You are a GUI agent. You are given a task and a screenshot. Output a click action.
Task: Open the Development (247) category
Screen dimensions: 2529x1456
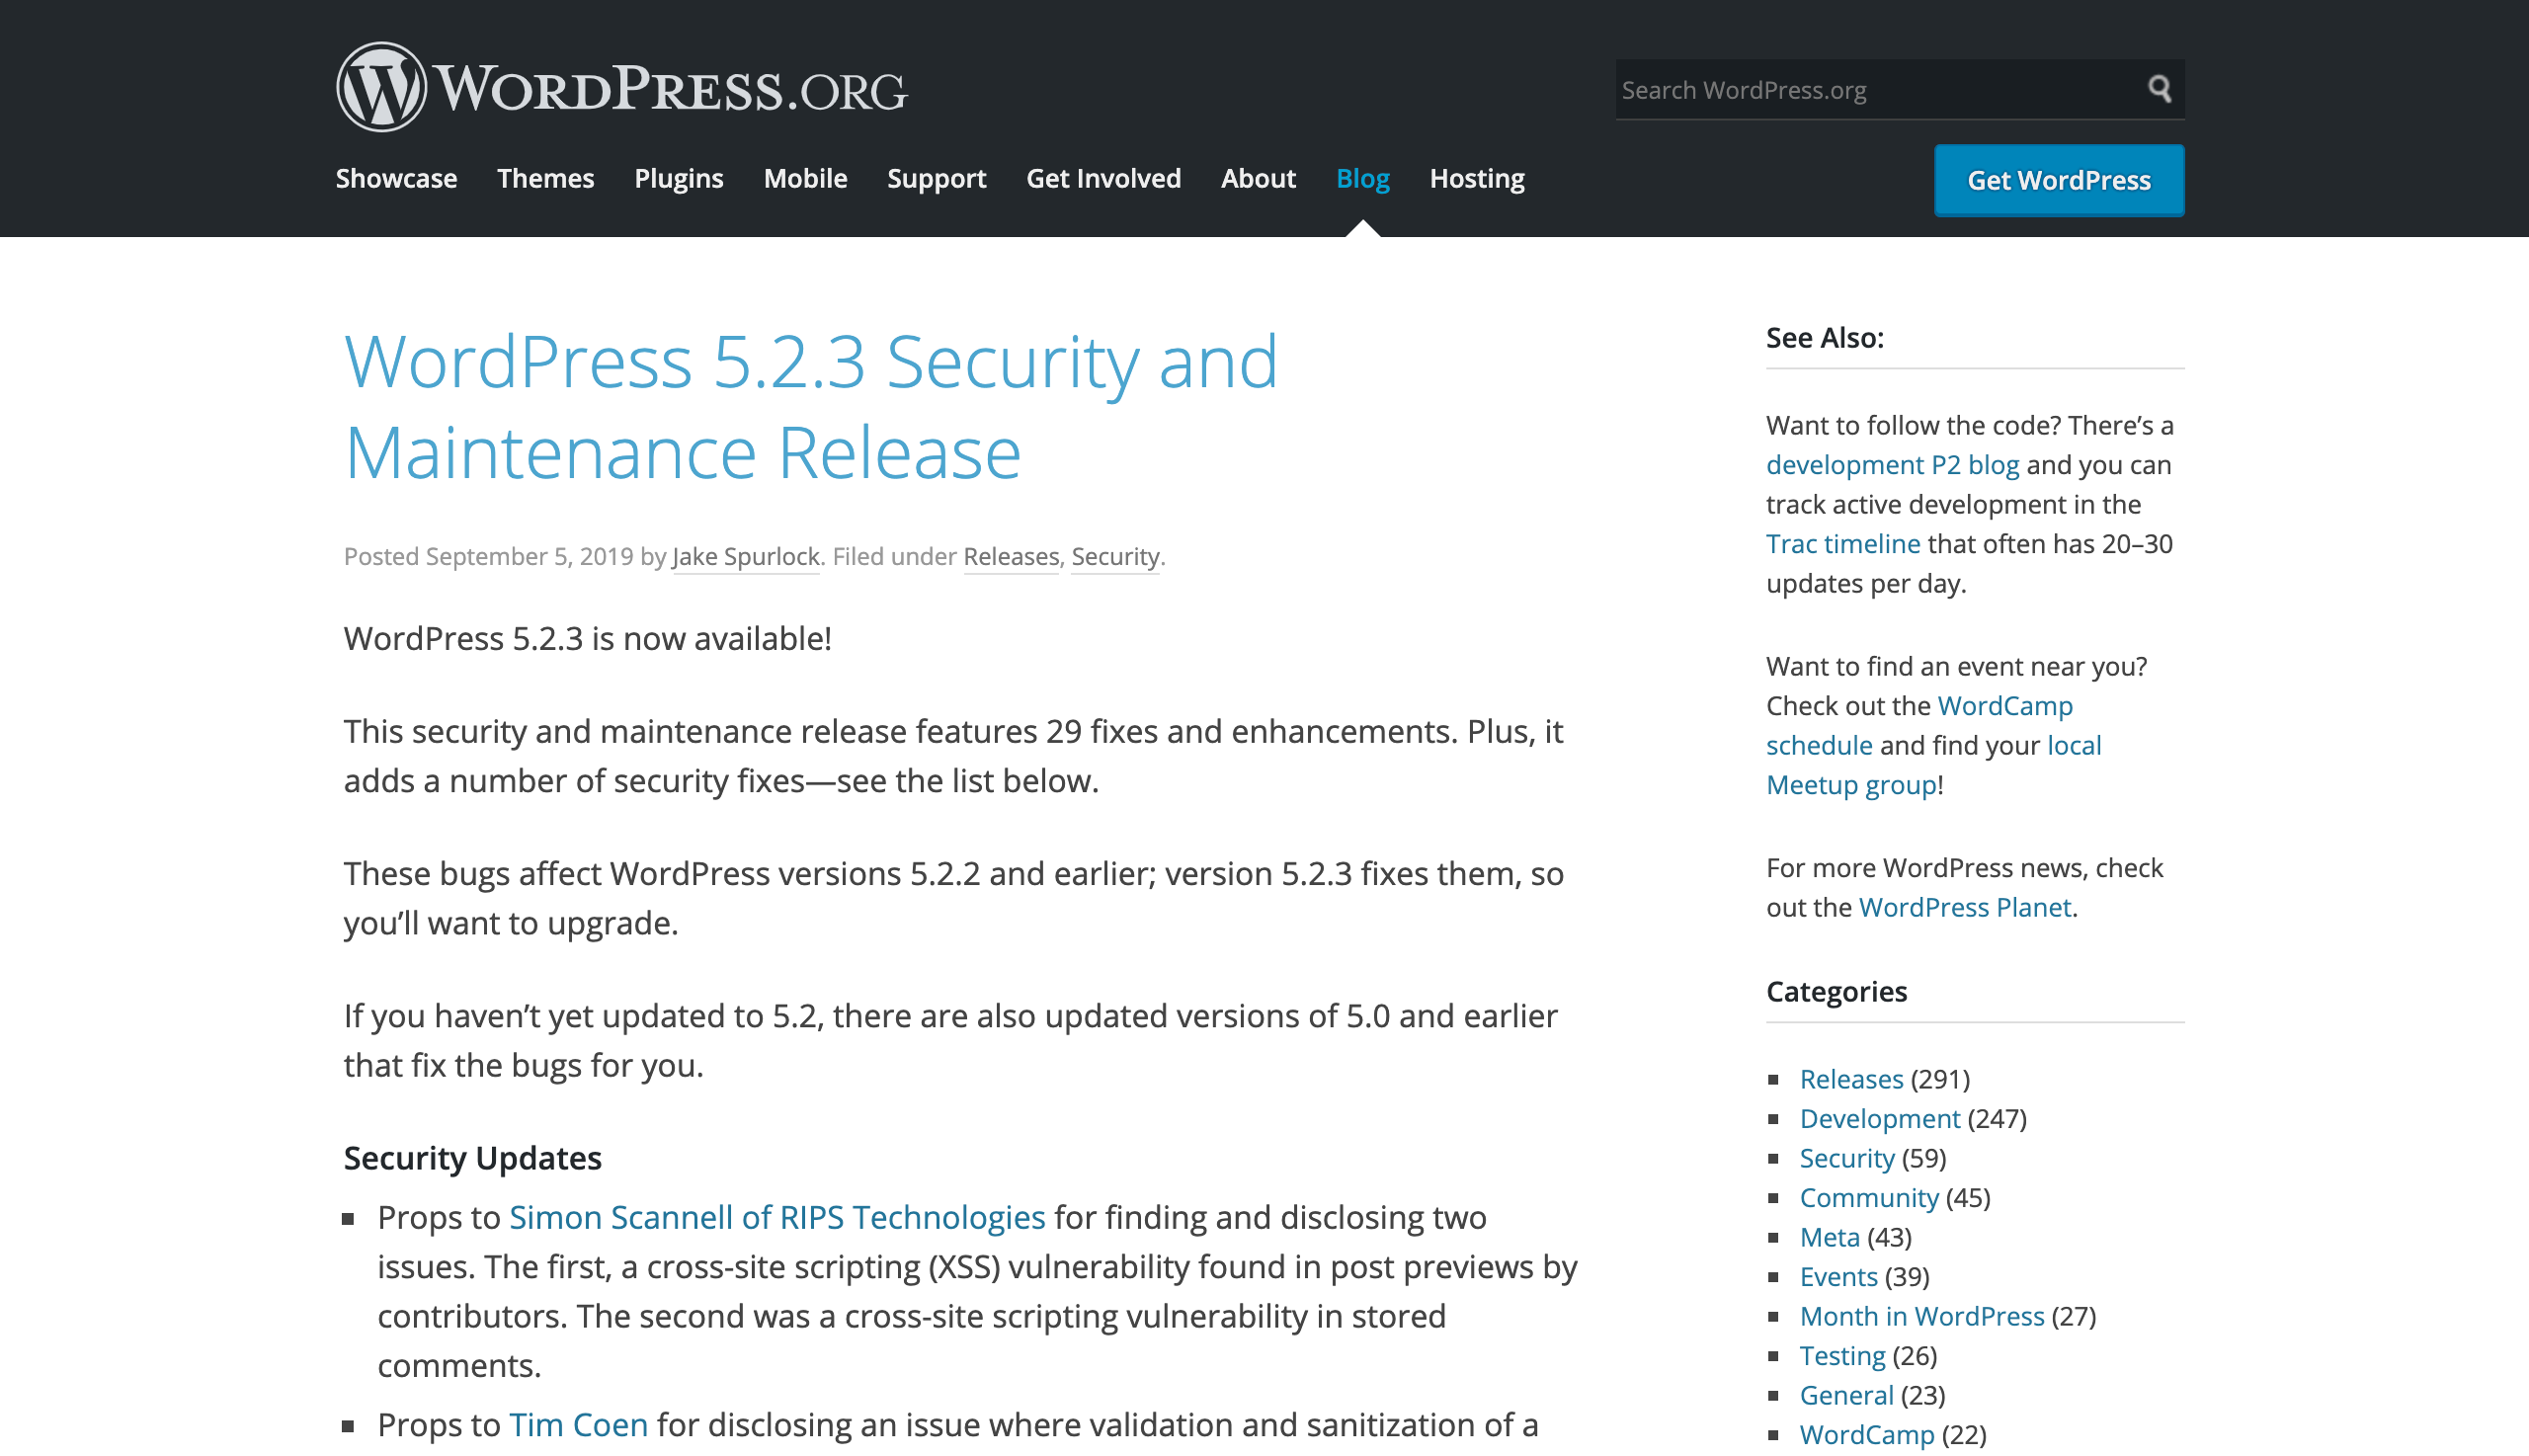pos(1879,1119)
